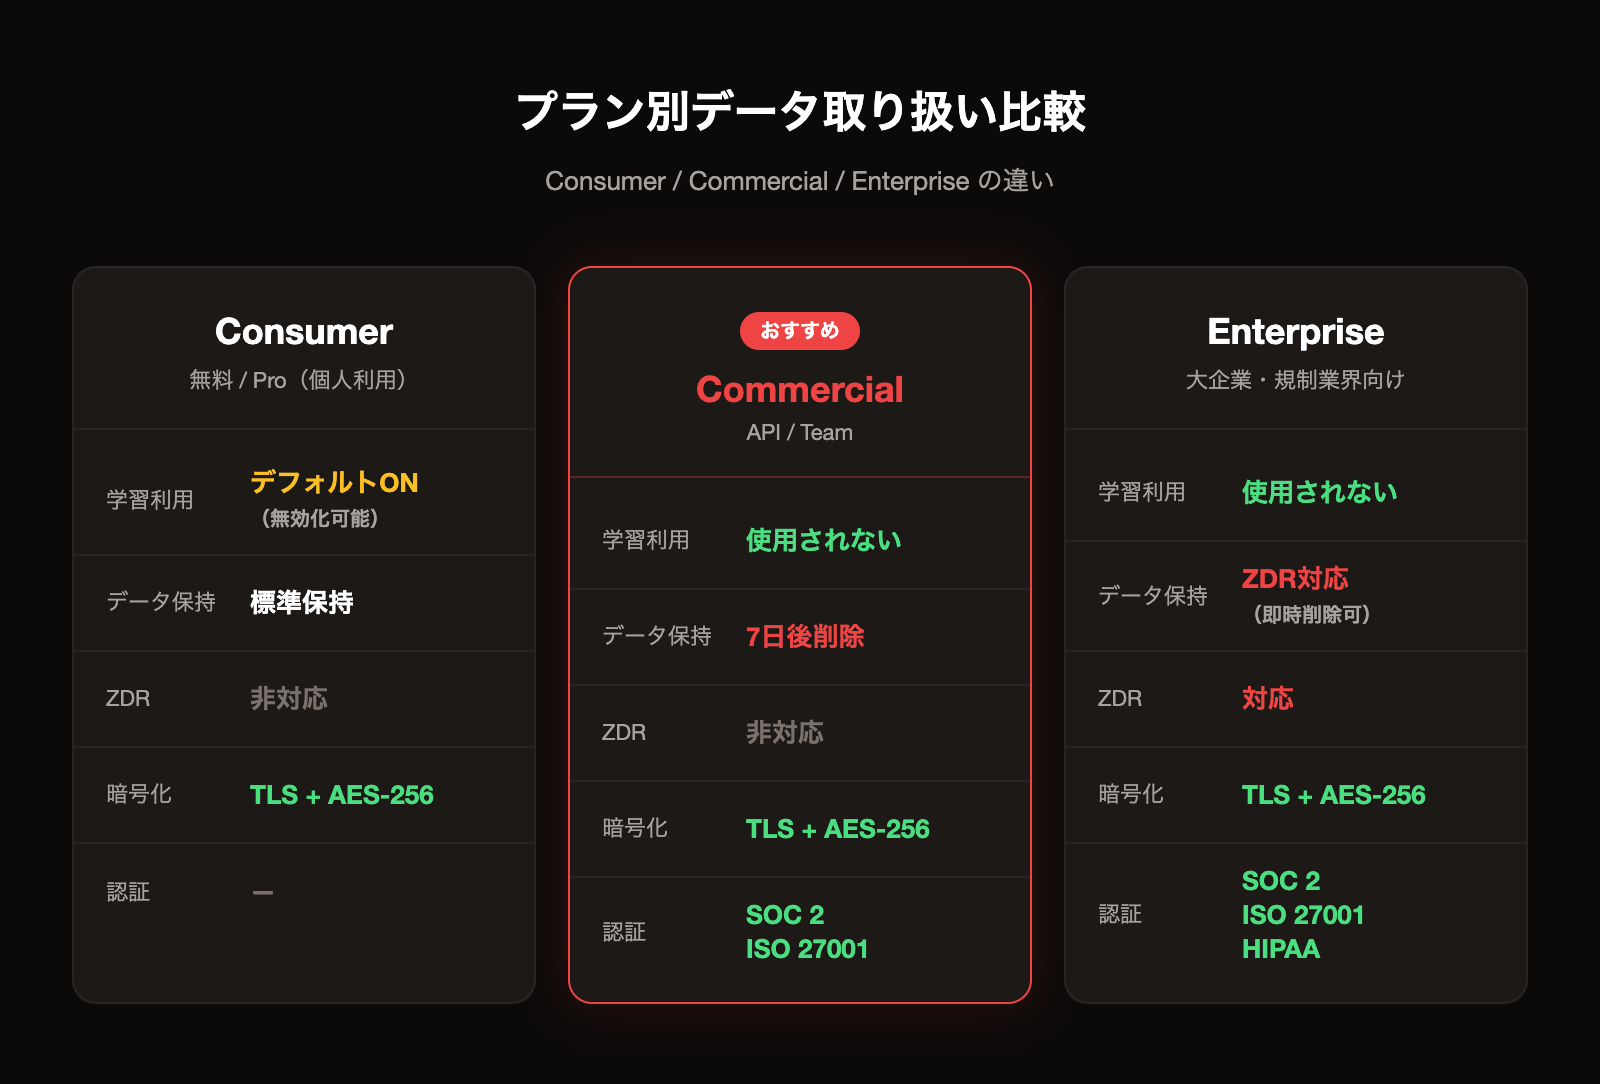Click the 標準保持 data retention value
The width and height of the screenshot is (1600, 1084).
pyautogui.click(x=301, y=602)
